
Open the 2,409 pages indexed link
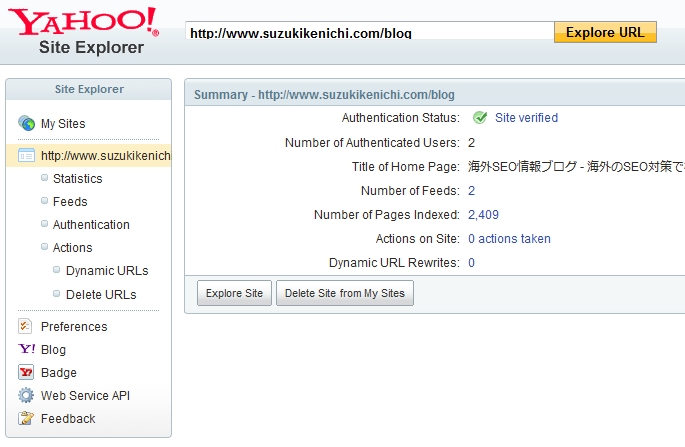483,215
